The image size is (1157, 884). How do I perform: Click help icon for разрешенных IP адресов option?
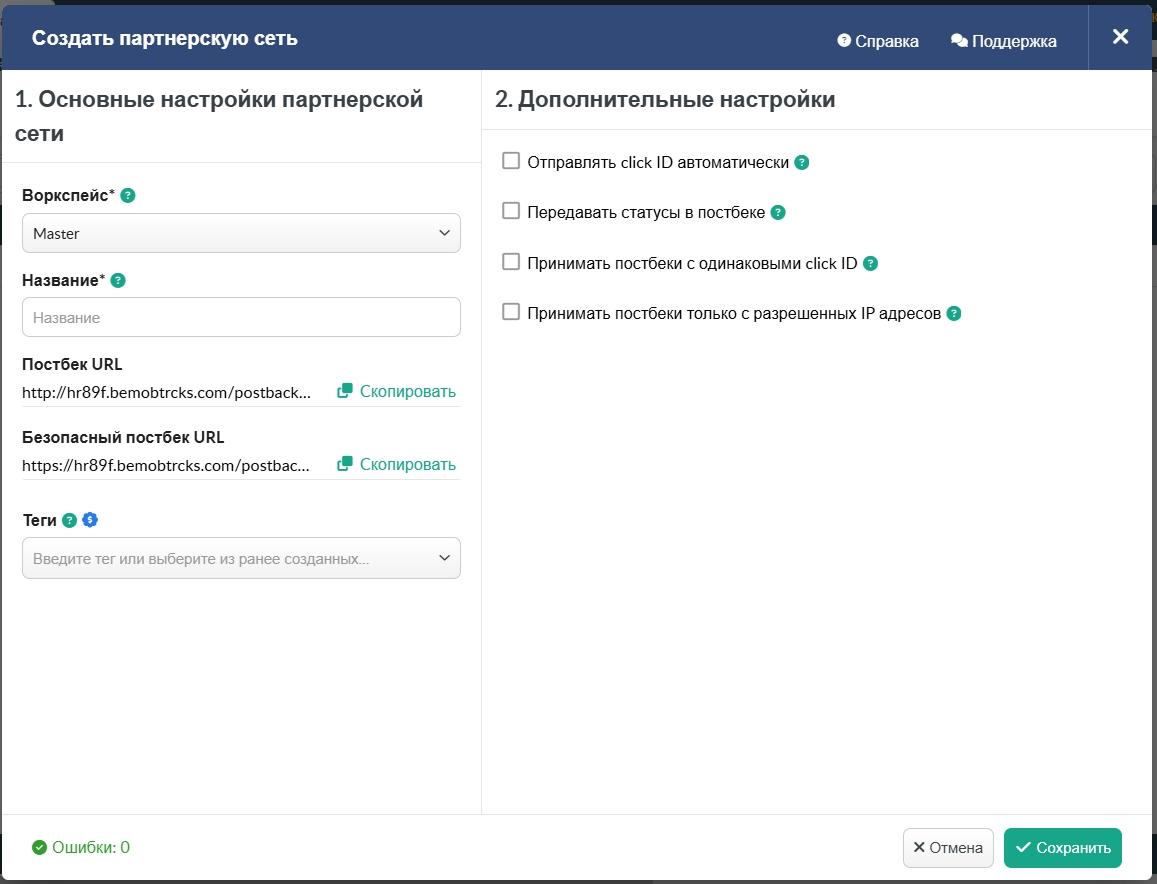click(954, 314)
